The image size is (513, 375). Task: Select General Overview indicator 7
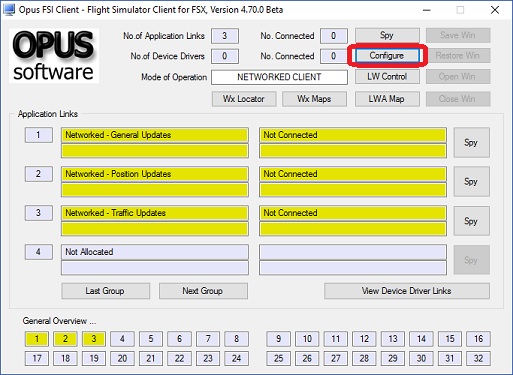coord(208,339)
